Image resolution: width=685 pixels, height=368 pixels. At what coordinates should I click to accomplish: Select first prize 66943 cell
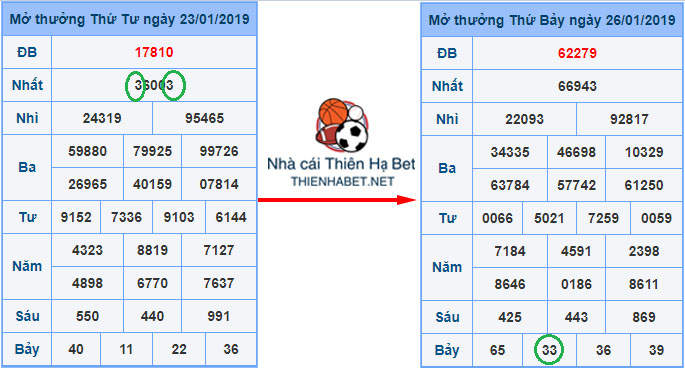[x=577, y=86]
